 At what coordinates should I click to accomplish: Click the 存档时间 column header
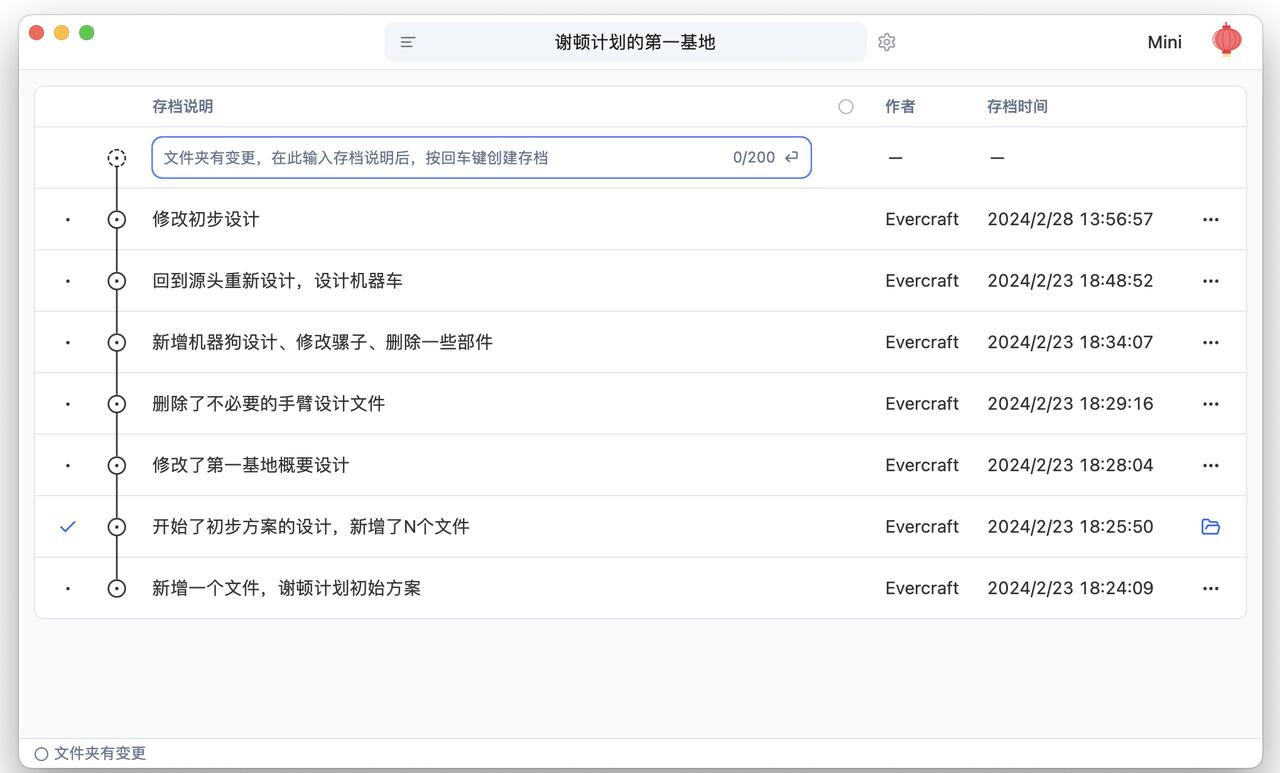[x=1017, y=107]
